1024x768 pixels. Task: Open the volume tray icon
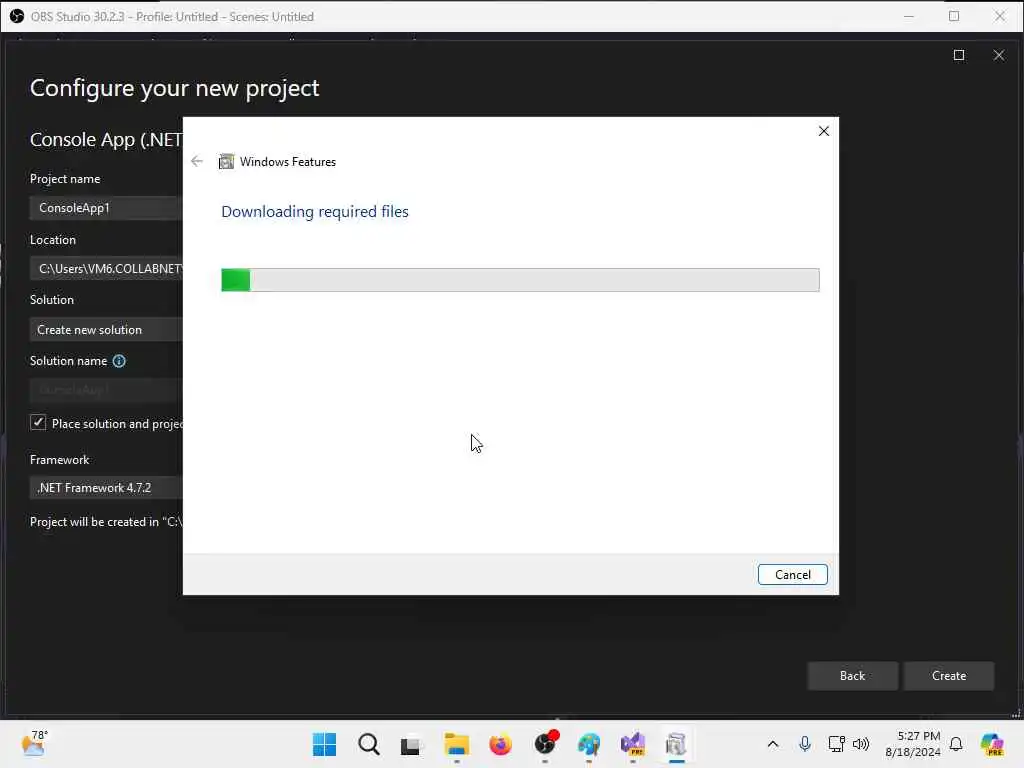click(x=861, y=744)
